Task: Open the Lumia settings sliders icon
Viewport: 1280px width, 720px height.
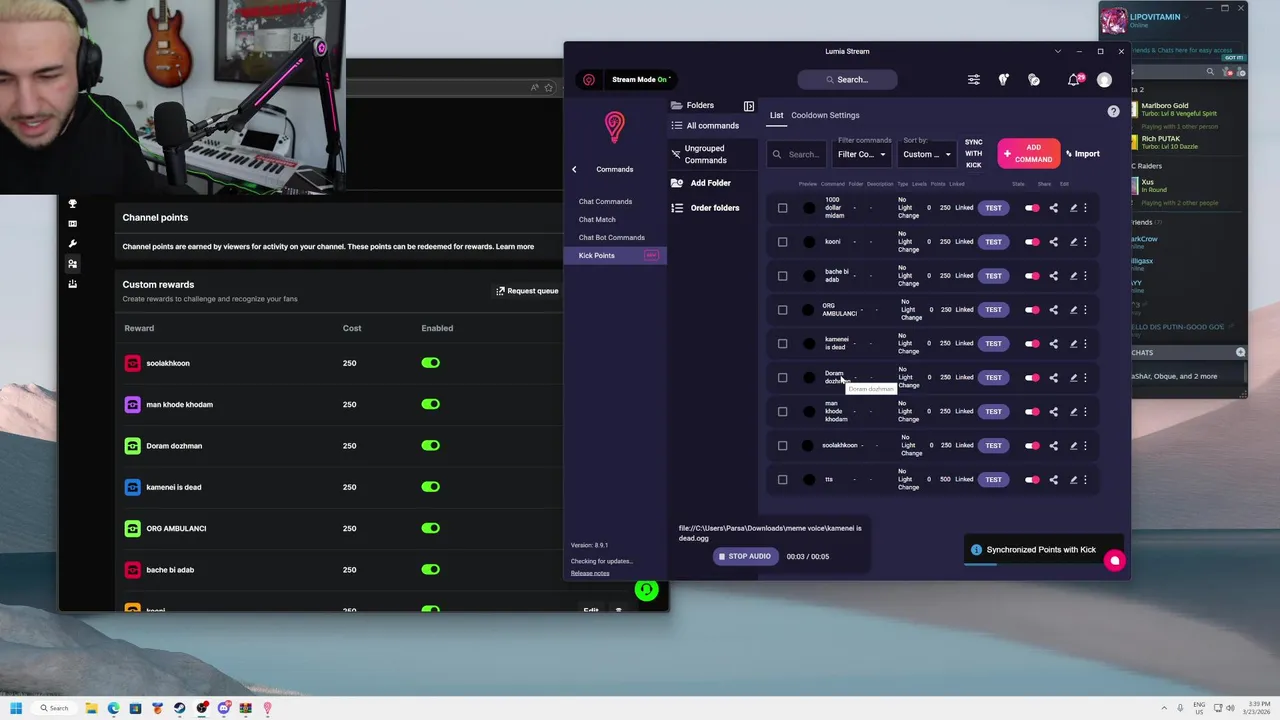Action: pyautogui.click(x=973, y=80)
